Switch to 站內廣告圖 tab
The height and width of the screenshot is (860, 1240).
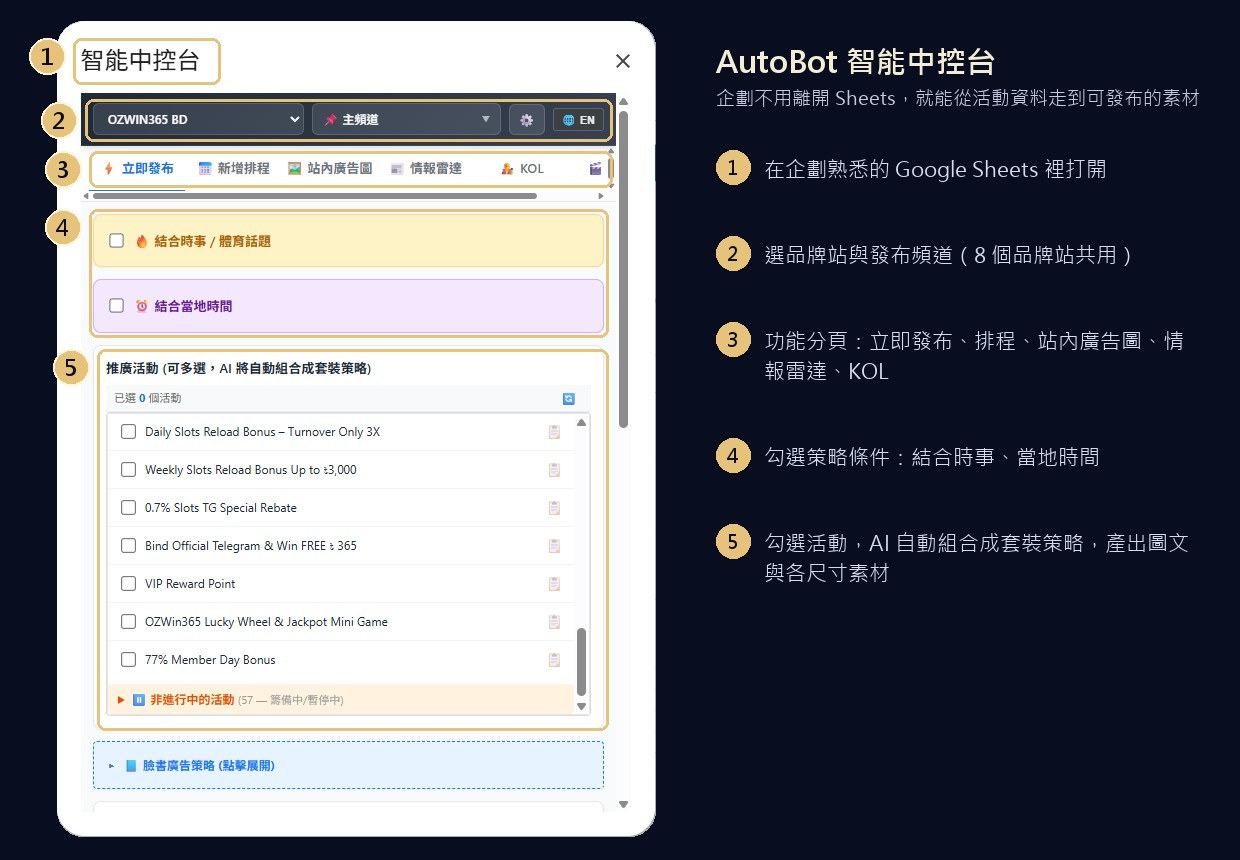pos(329,168)
